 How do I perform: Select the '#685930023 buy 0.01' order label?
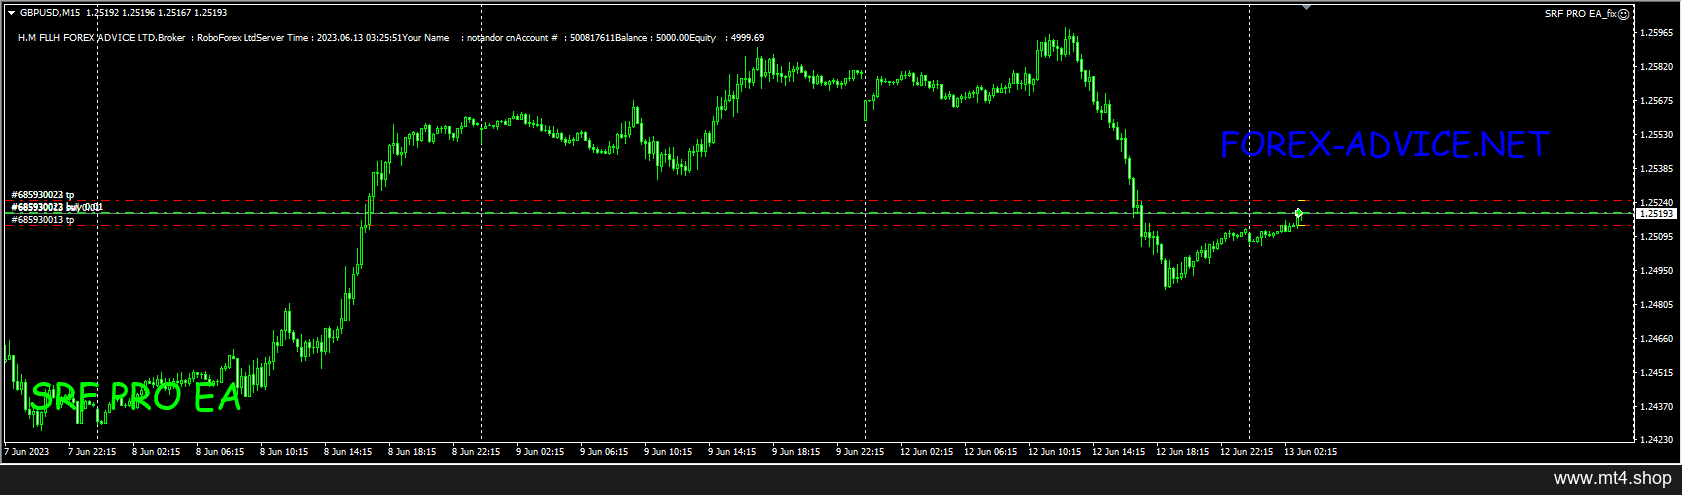coord(56,207)
